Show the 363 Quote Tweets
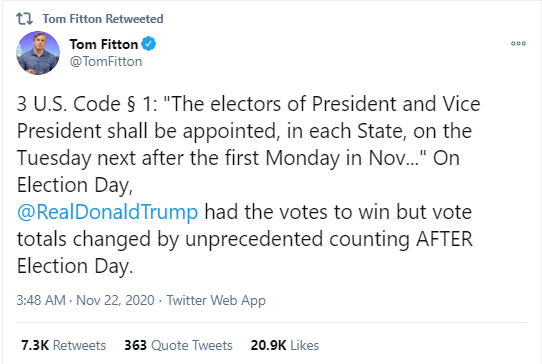 point(178,345)
